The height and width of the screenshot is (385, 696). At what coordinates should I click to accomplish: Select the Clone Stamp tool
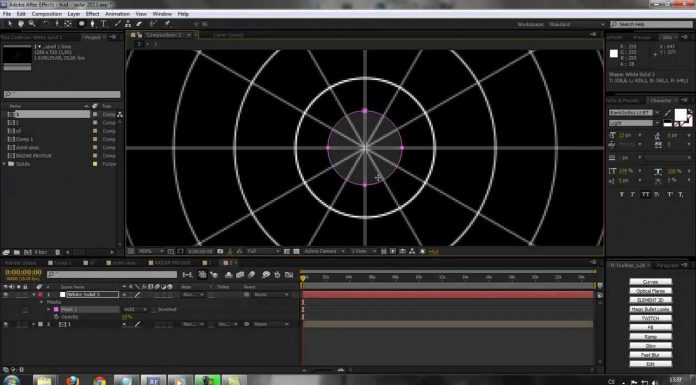click(128, 24)
